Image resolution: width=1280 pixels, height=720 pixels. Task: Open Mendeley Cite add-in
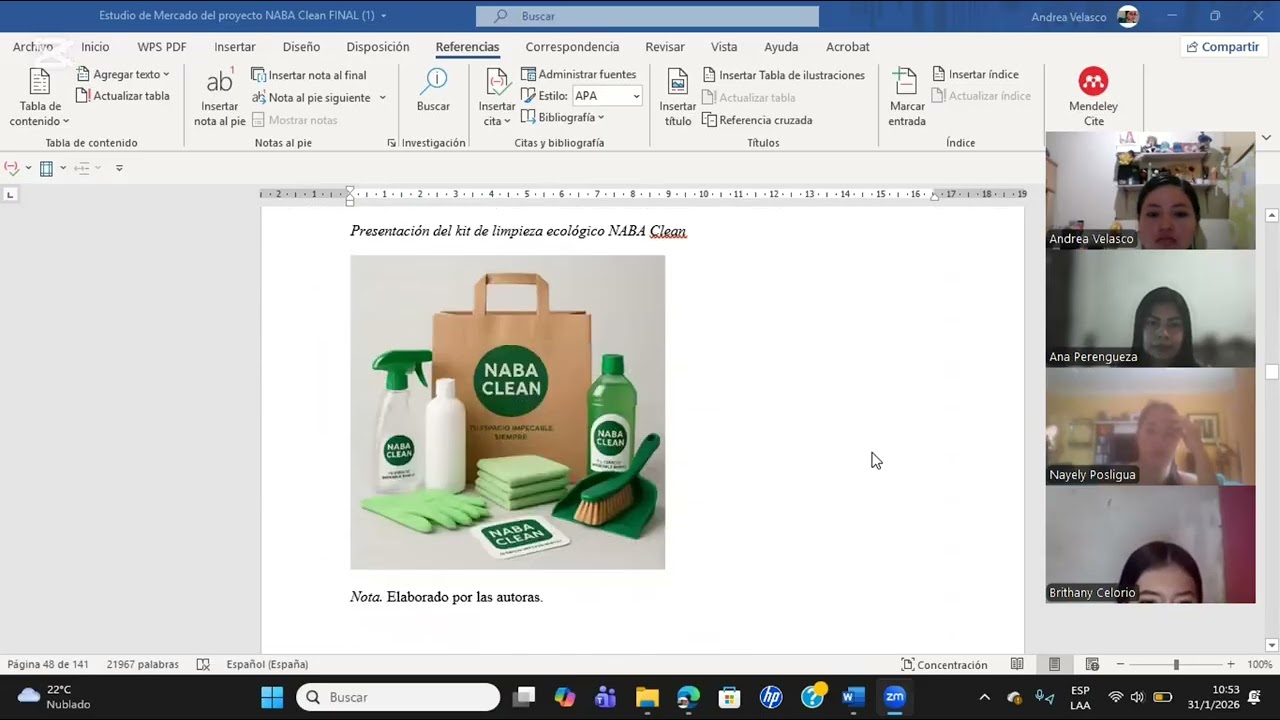[x=1093, y=98]
